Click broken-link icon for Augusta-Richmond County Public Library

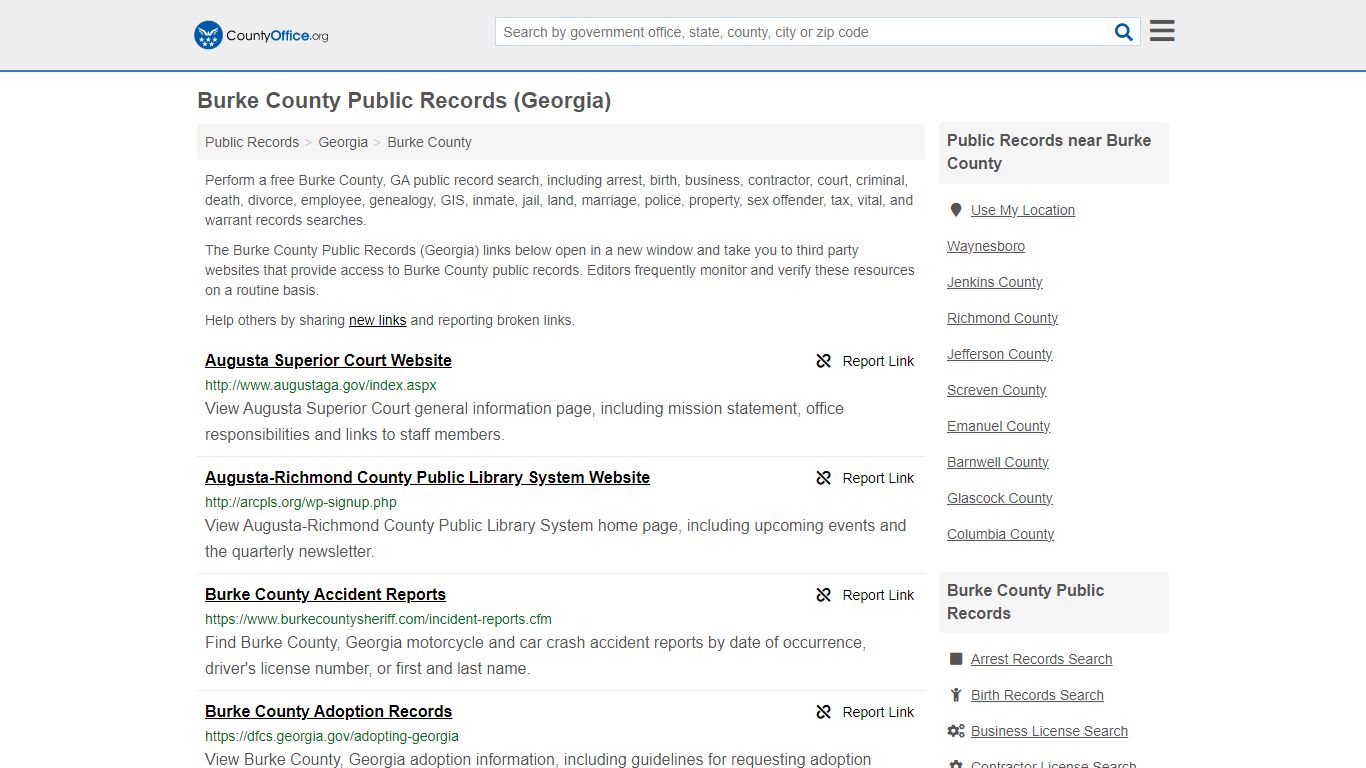pyautogui.click(x=823, y=478)
